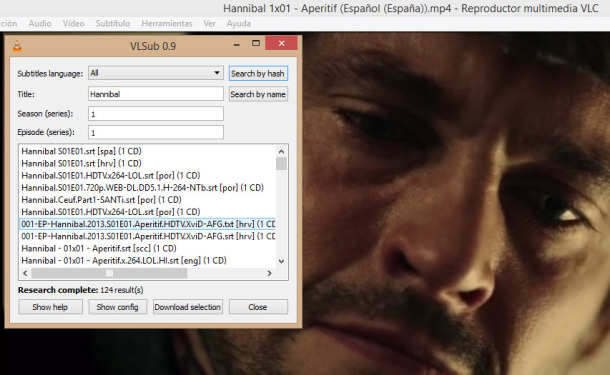Click the vertical scrollbar thumb
The image size is (610, 375).
281,164
